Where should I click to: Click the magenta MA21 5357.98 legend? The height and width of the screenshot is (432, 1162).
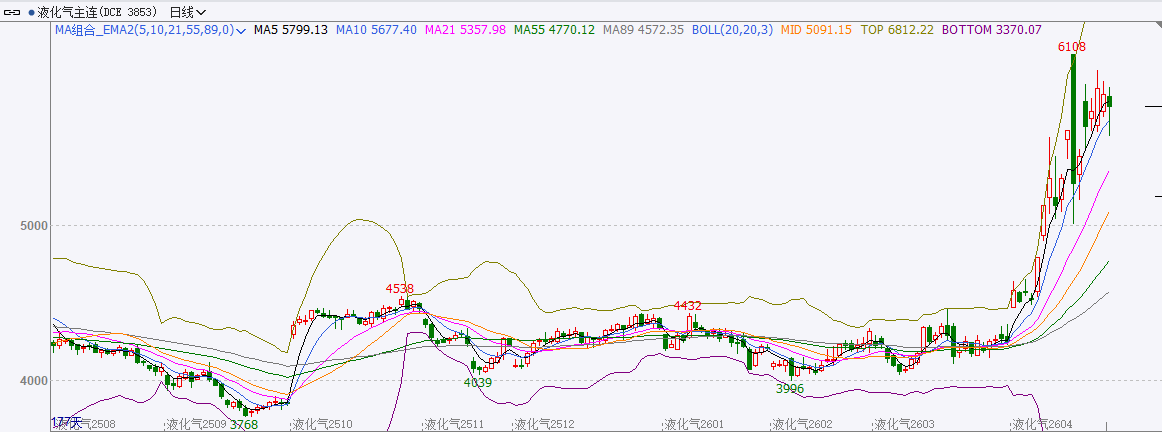[465, 31]
